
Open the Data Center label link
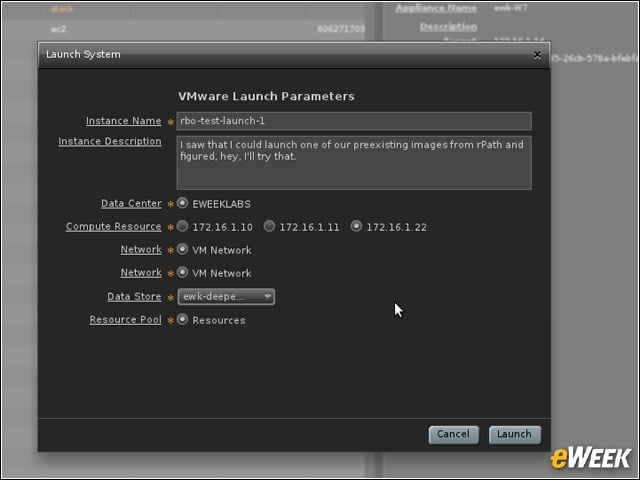pyautogui.click(x=131, y=204)
